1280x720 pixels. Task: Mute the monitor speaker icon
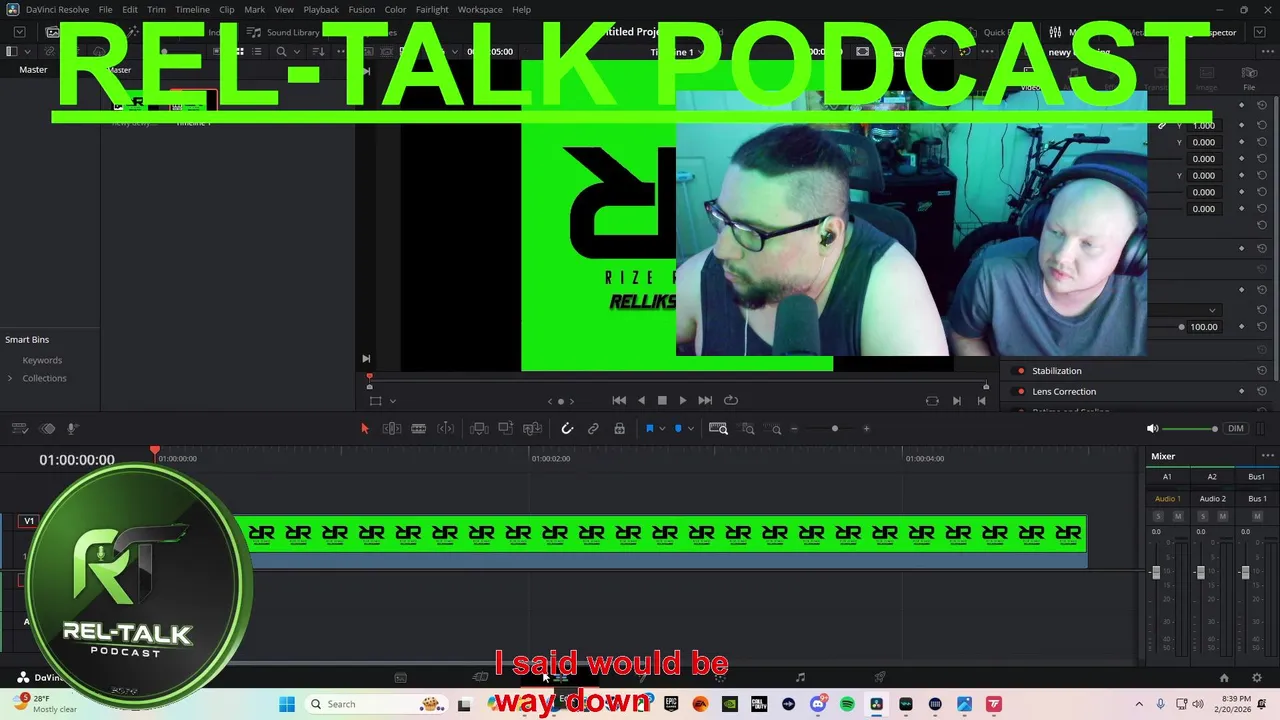tap(1152, 429)
